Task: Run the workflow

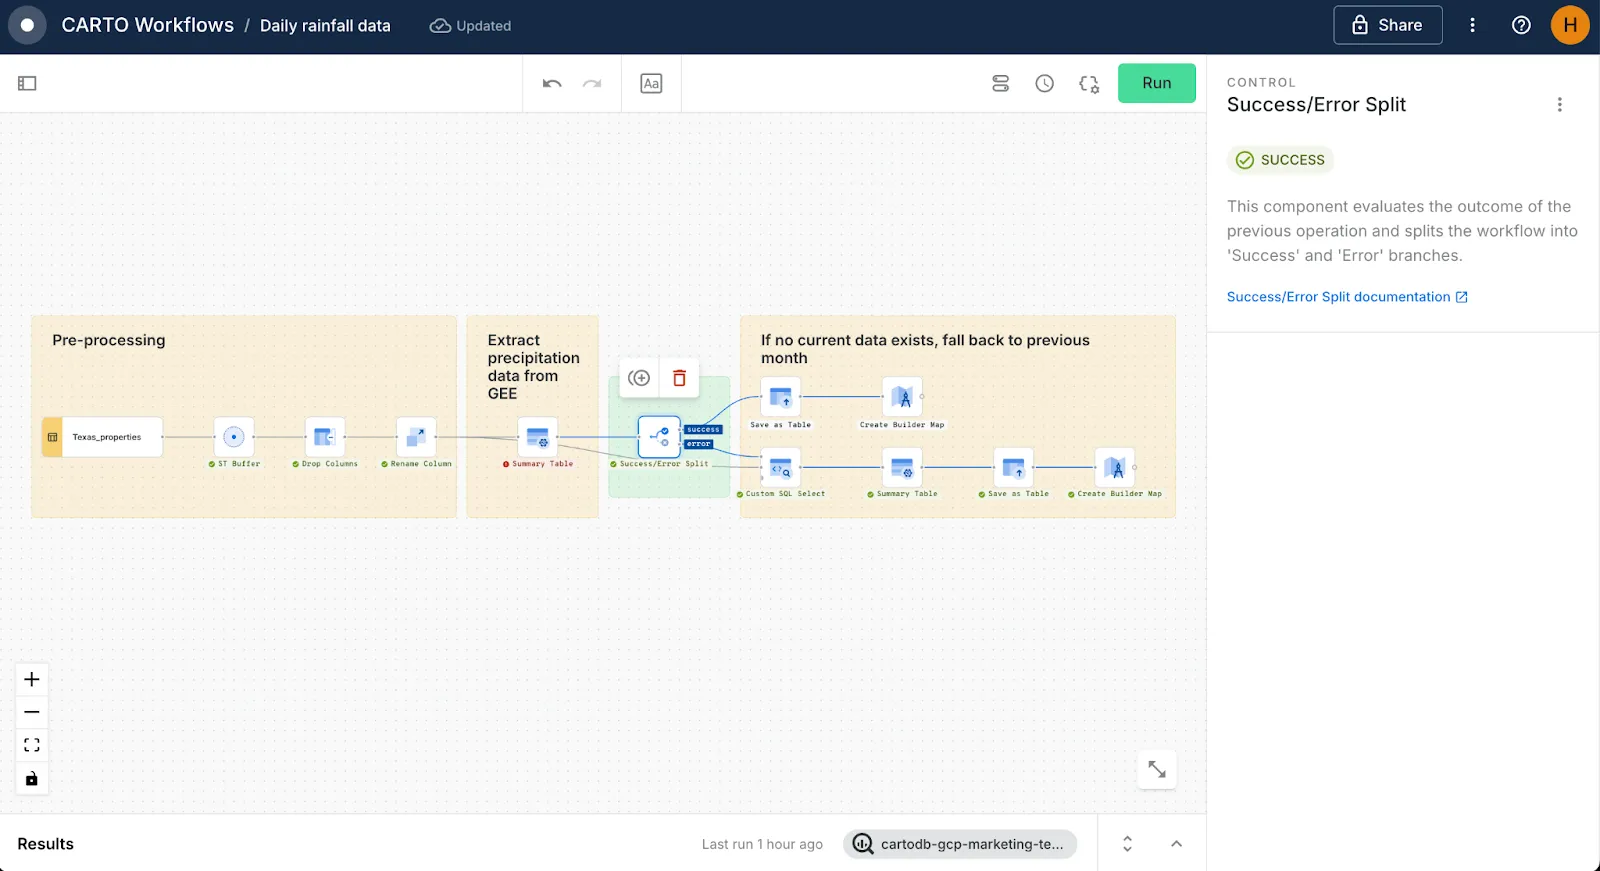Action: [x=1156, y=84]
